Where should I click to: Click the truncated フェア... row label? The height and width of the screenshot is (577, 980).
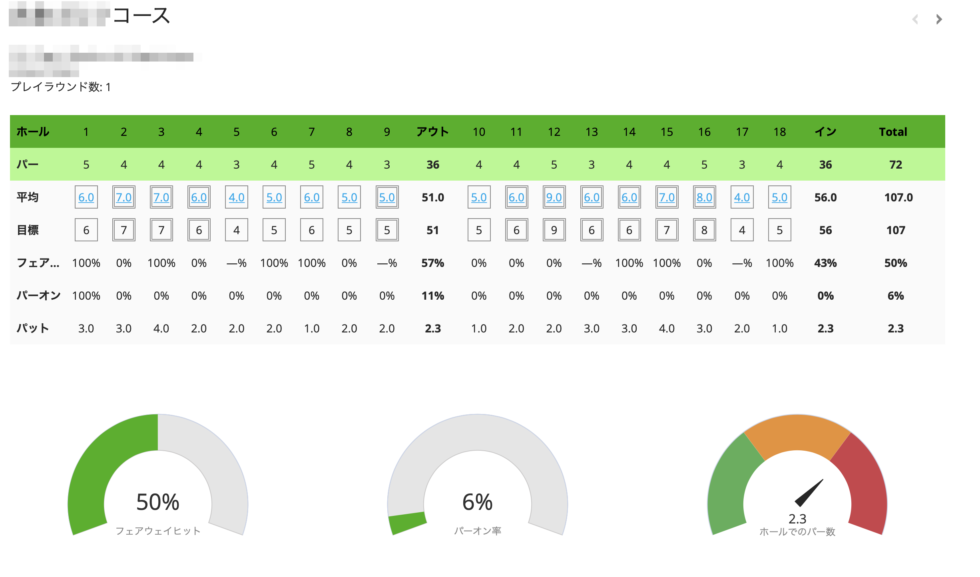tap(37, 263)
